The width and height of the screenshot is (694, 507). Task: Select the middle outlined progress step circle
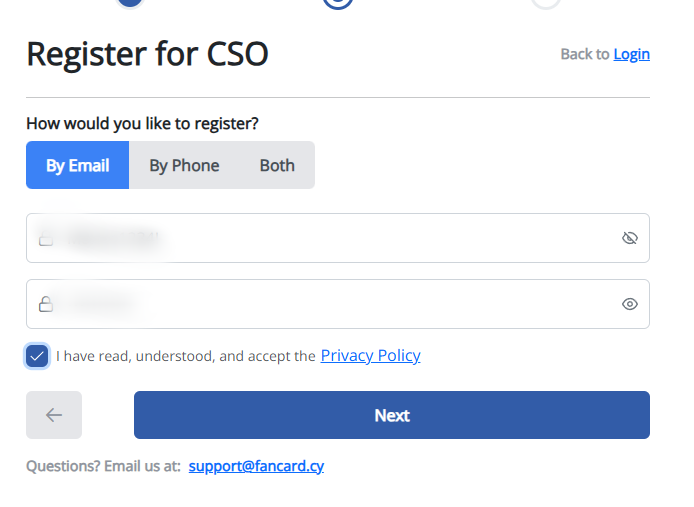click(x=338, y=3)
